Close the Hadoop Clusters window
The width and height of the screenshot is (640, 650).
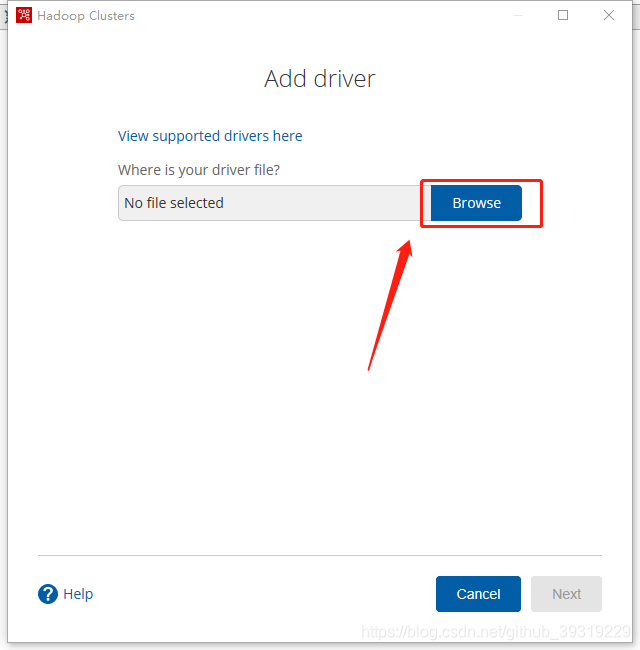609,15
